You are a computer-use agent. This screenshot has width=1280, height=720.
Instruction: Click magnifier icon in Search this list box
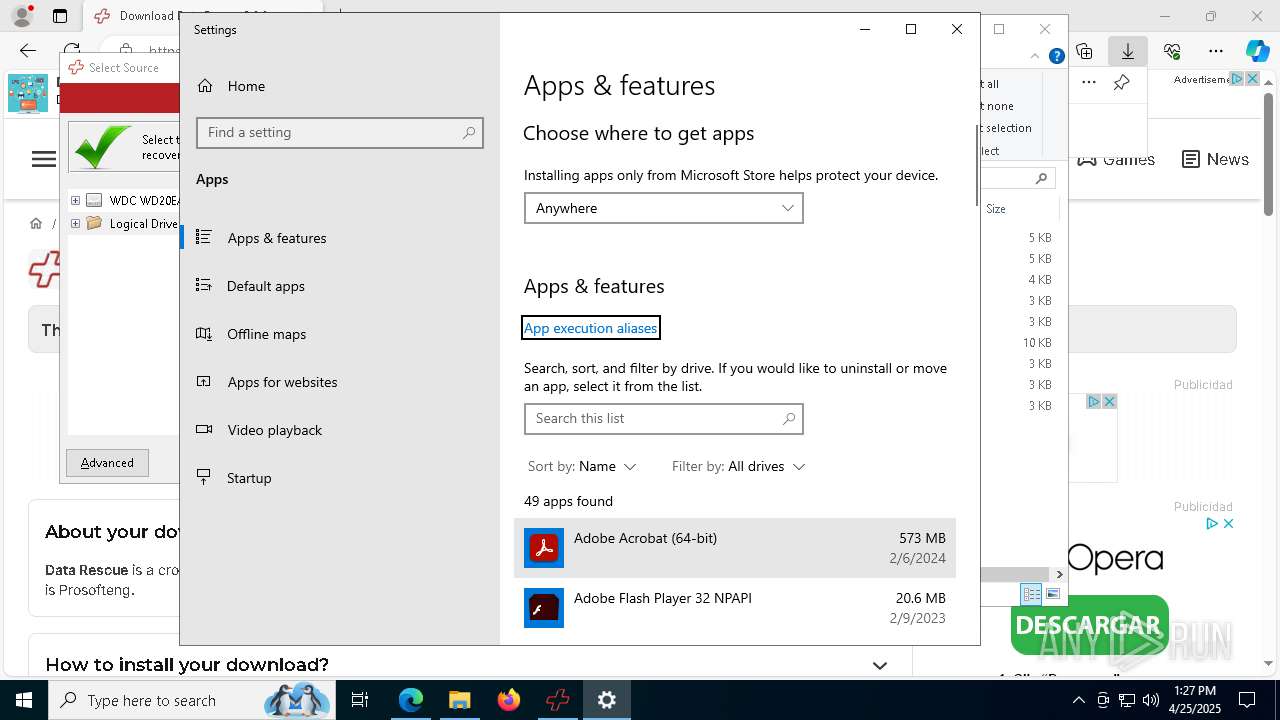789,419
